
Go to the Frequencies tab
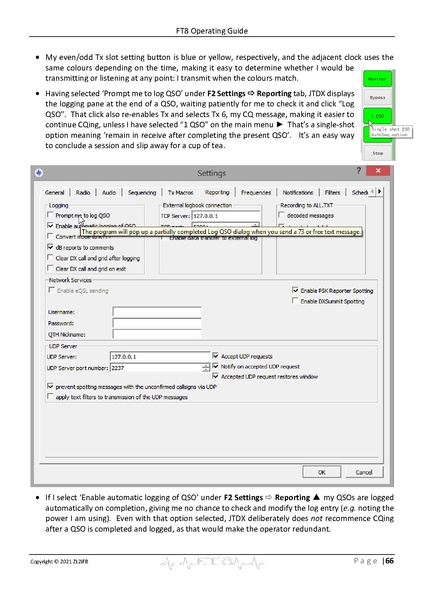[x=256, y=192]
